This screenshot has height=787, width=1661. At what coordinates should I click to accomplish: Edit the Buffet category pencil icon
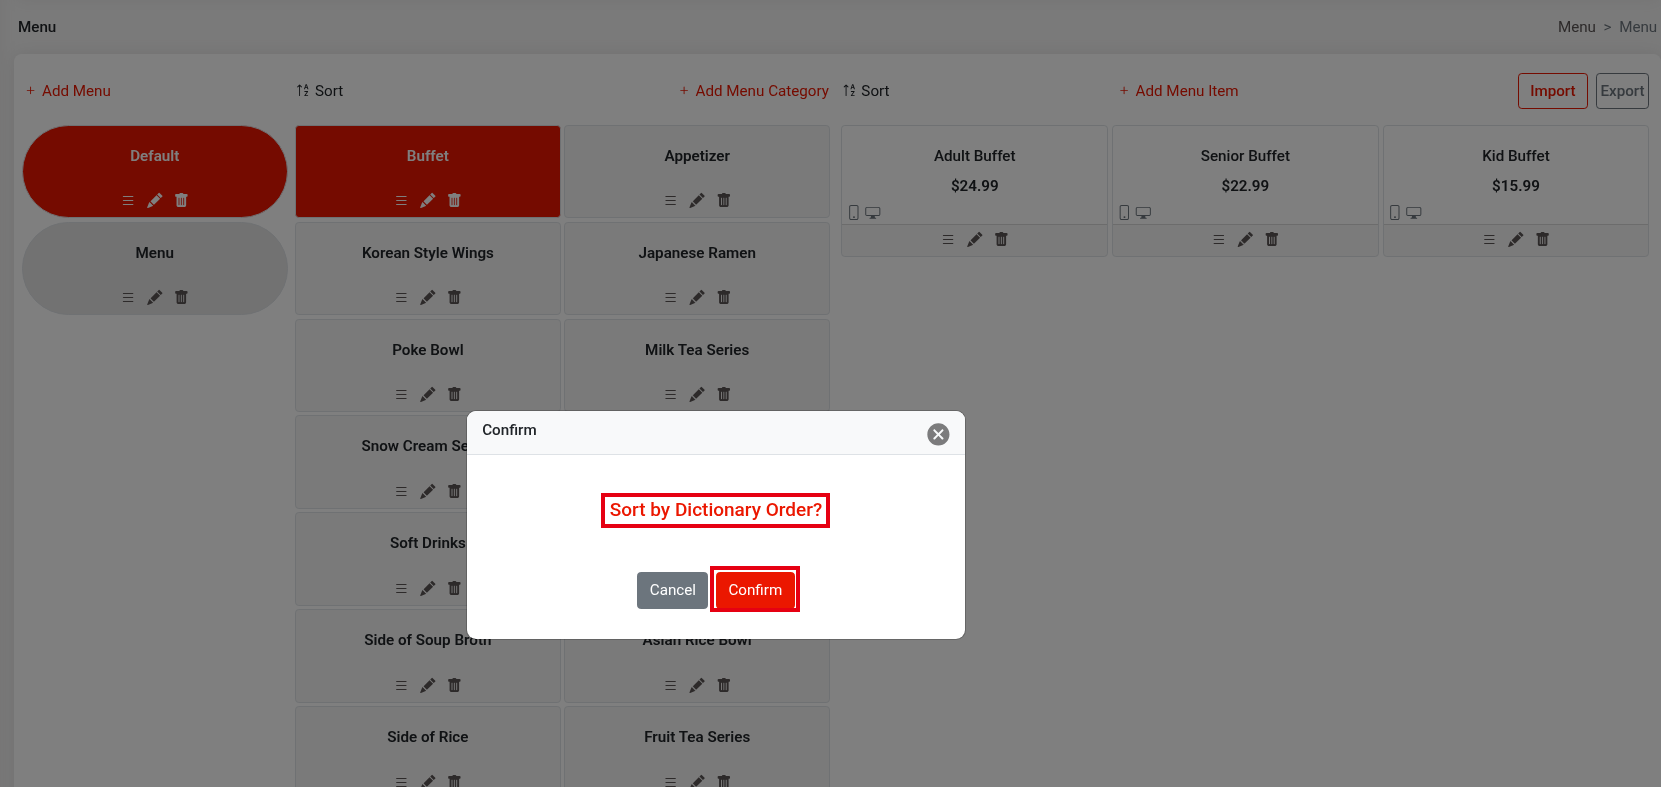427,200
